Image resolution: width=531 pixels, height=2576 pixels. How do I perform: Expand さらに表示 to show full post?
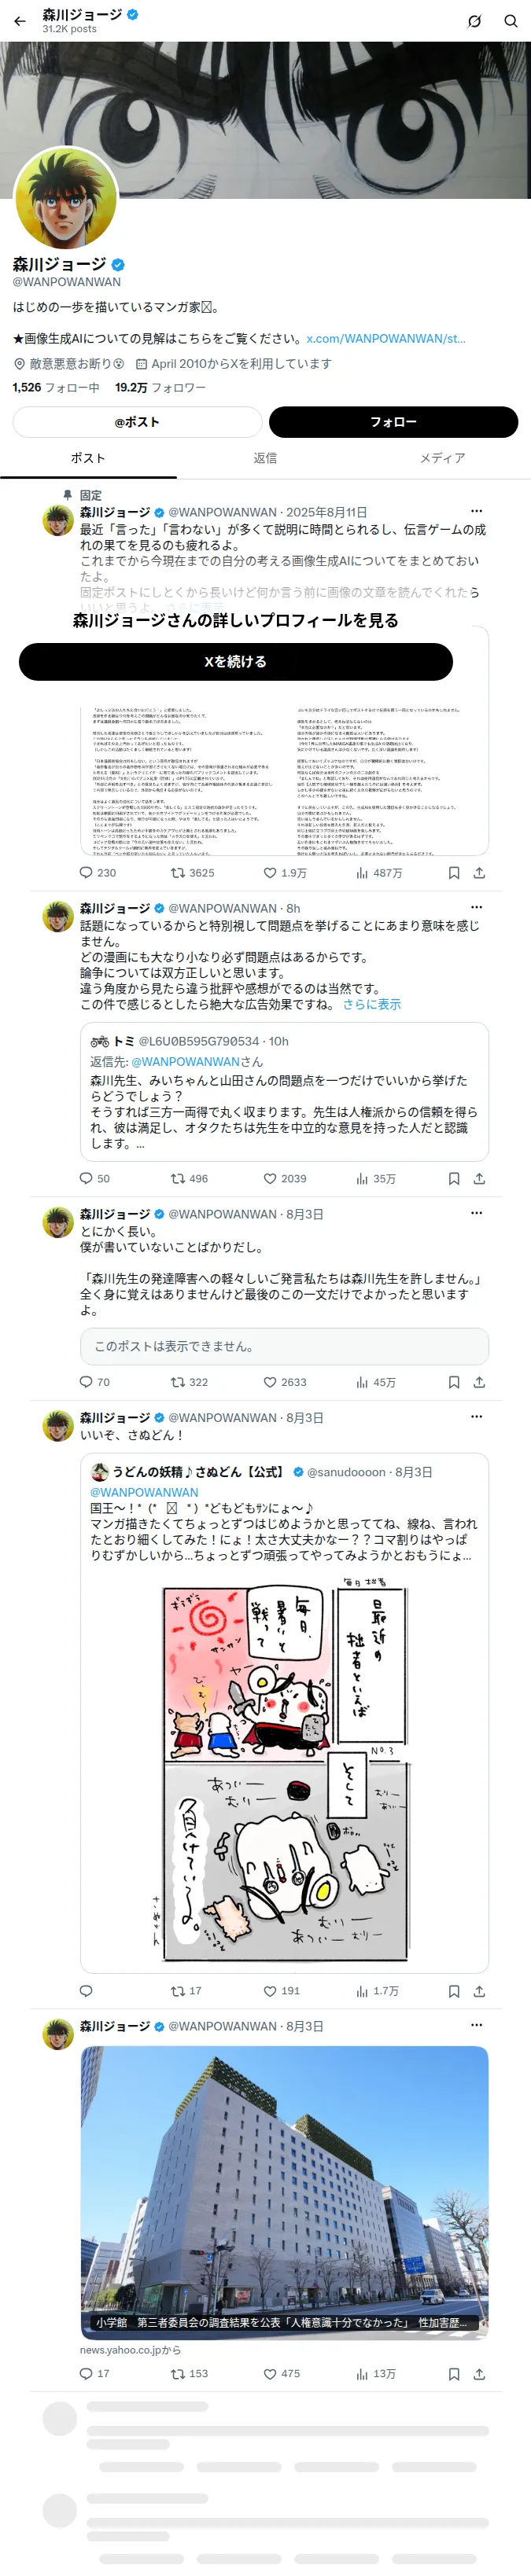click(x=372, y=1004)
